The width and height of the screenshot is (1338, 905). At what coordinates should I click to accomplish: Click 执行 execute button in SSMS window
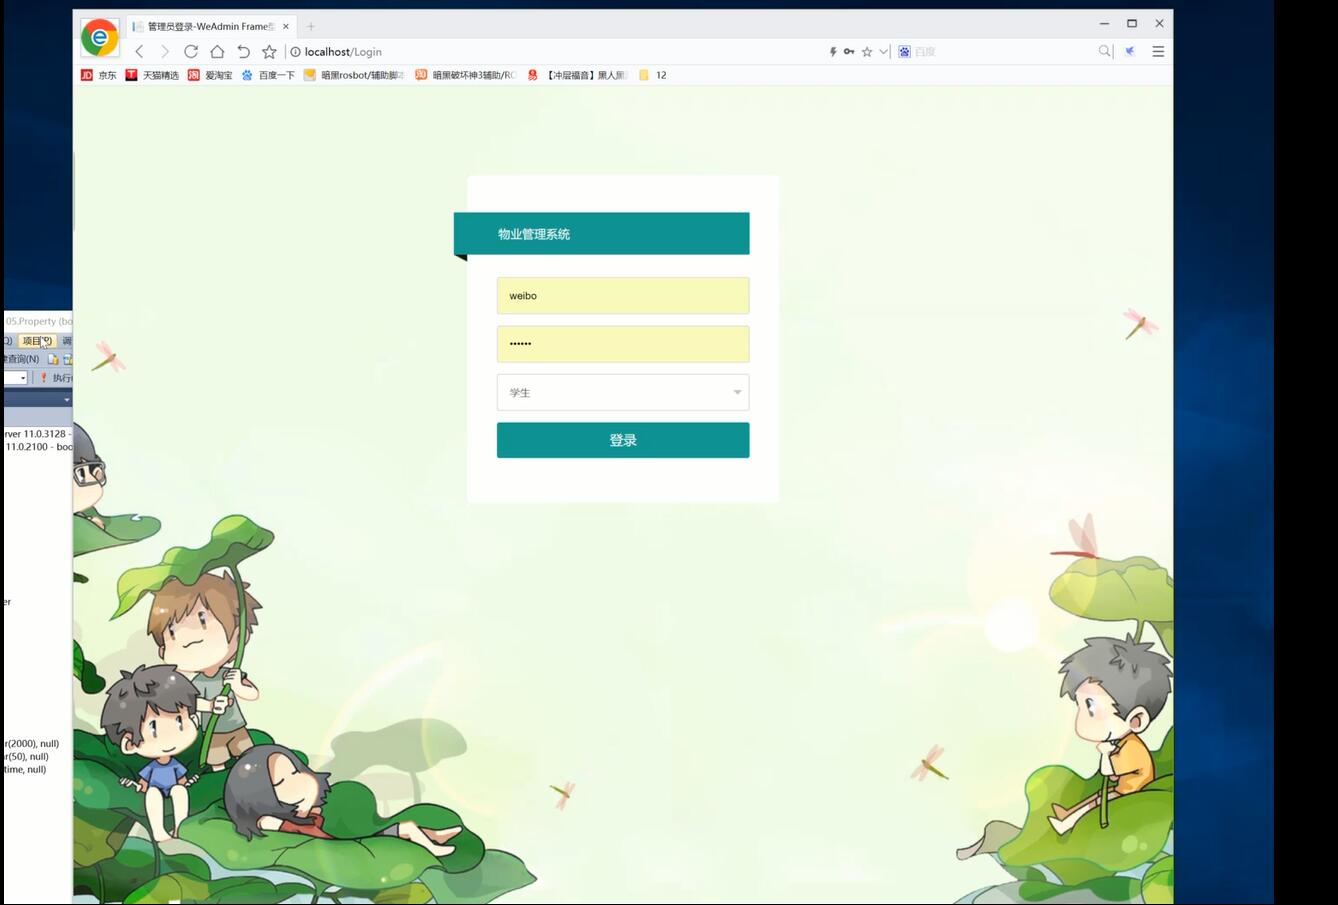56,378
